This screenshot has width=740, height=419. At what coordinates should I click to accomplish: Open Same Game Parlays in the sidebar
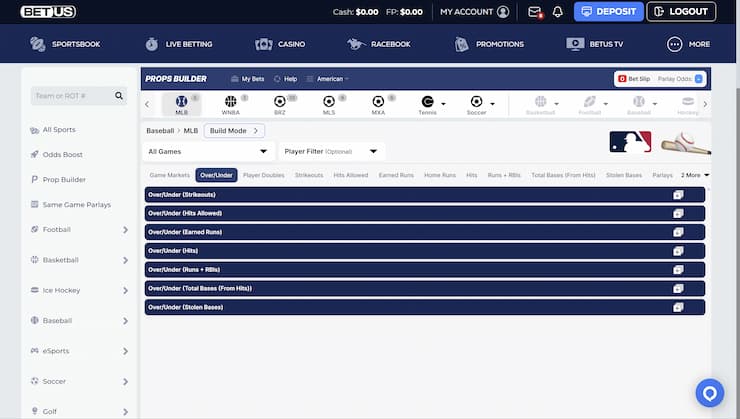[70, 204]
